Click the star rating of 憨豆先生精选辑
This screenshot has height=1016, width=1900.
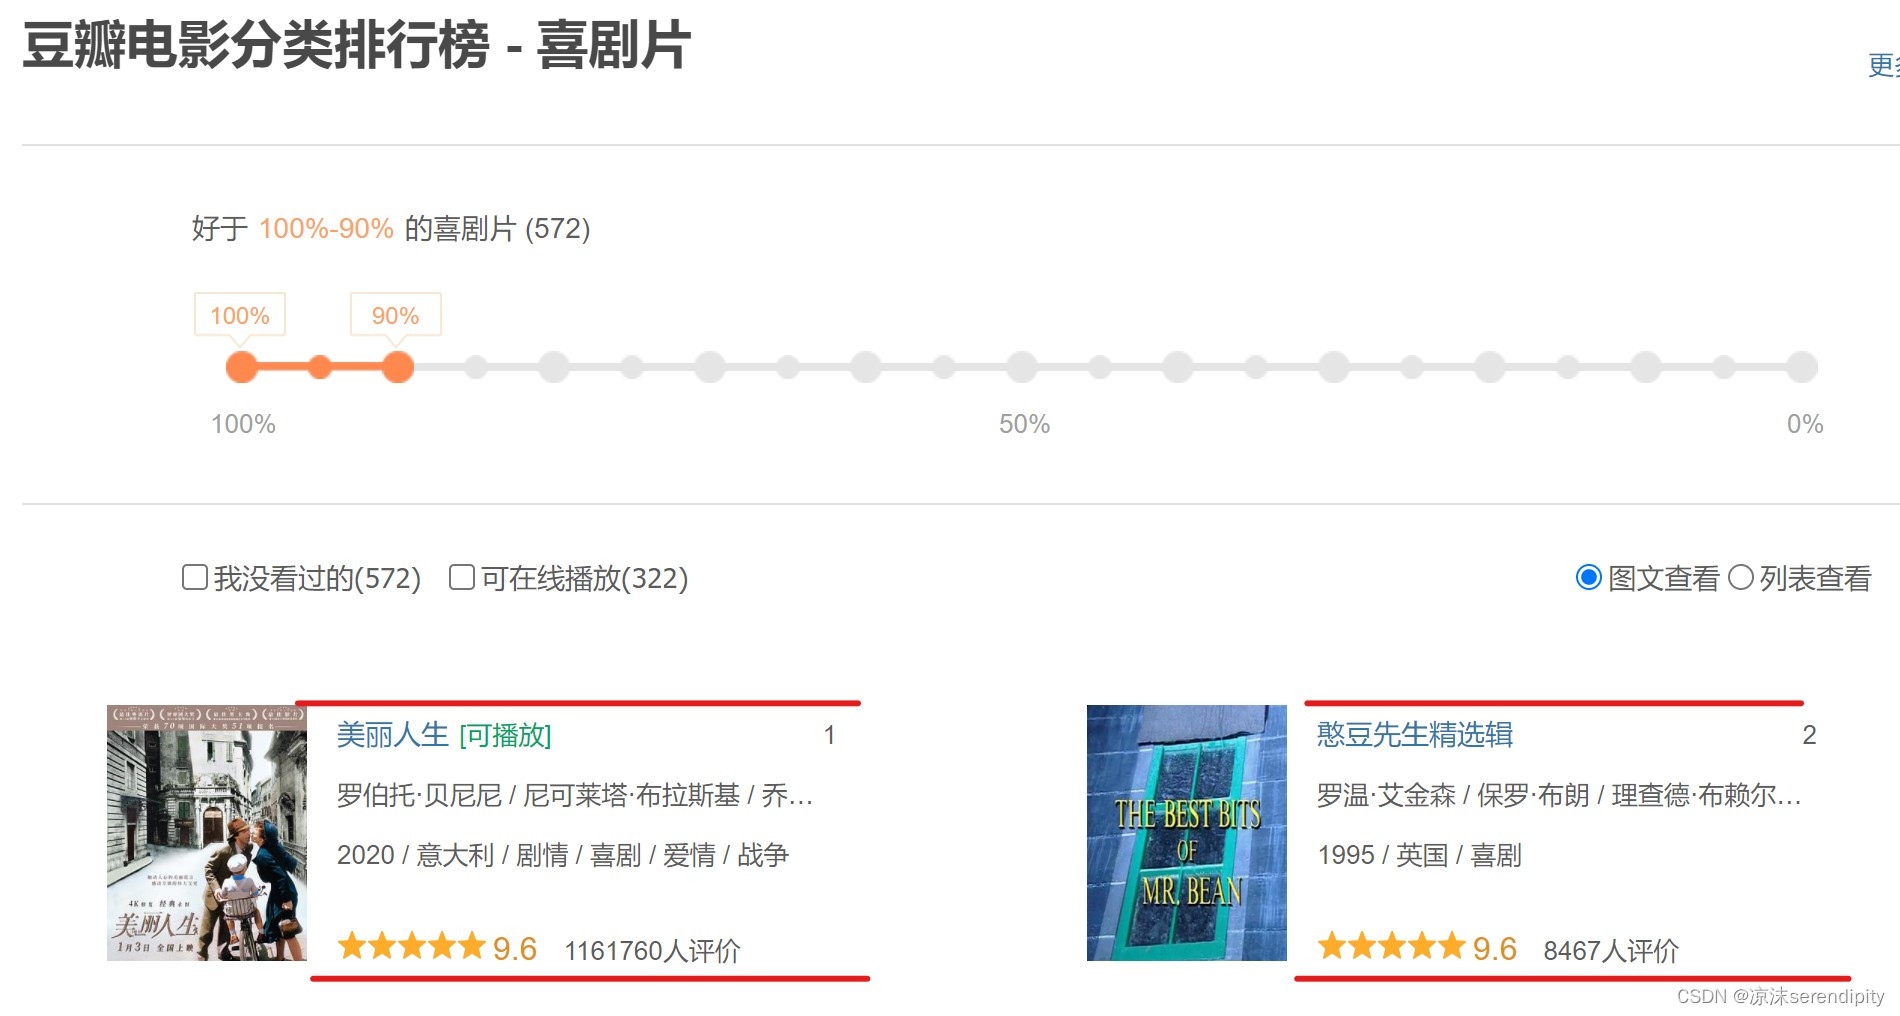1392,946
